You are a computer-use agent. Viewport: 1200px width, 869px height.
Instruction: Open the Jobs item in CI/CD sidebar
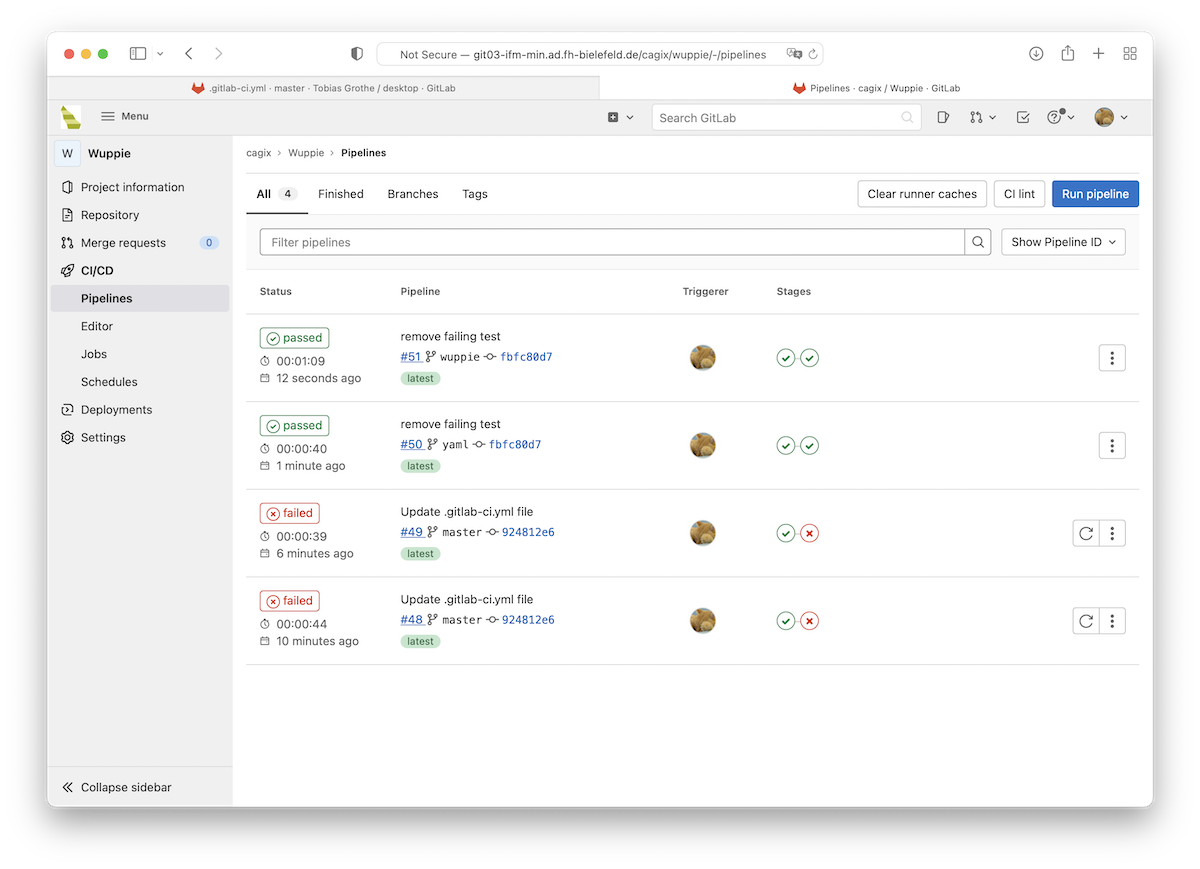point(94,354)
